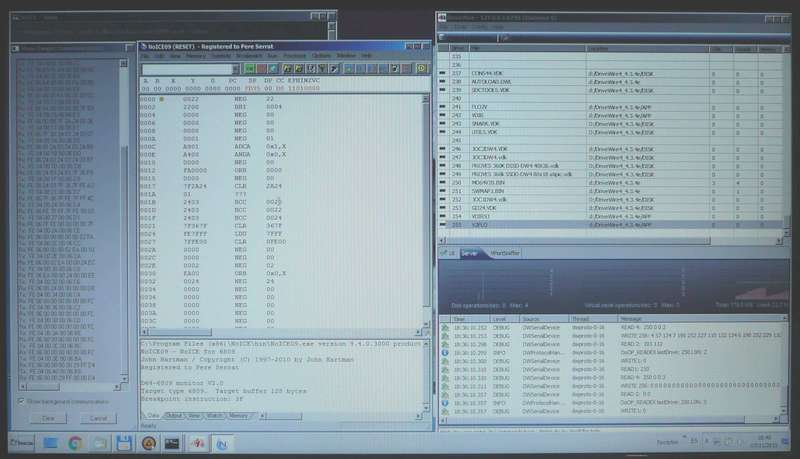Switch to the Server tab in DriveWire
Viewport: 800px width, 459px height.
click(469, 254)
